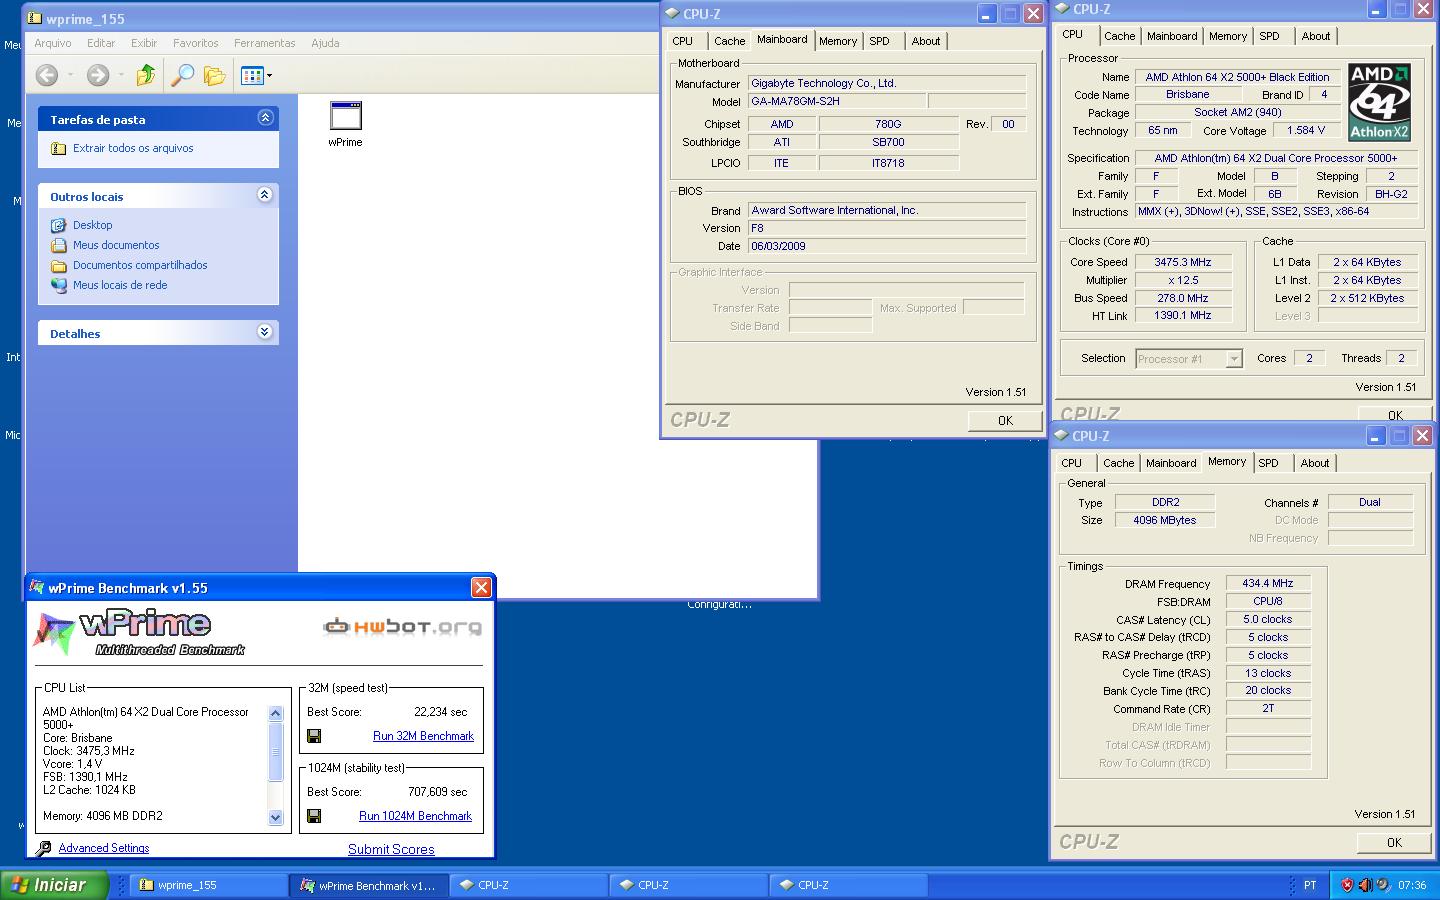The image size is (1440, 900).
Task: Close the Mainboard CPU-Z window
Action: coord(1033,13)
